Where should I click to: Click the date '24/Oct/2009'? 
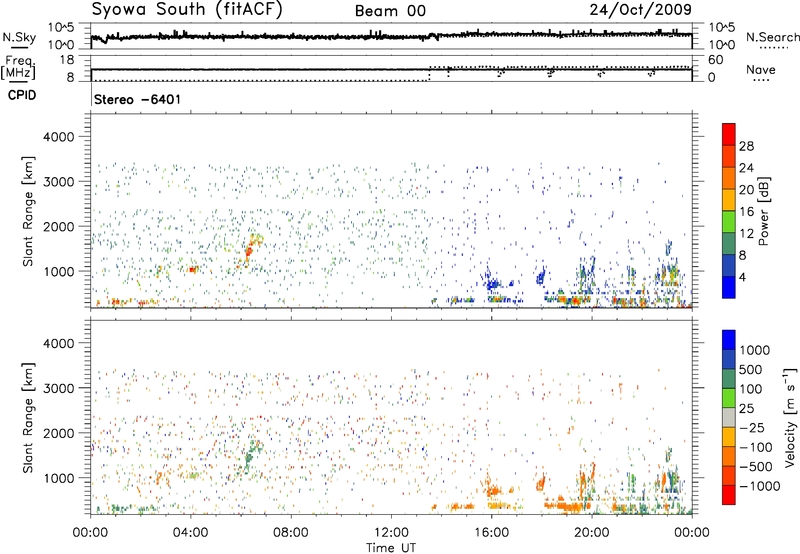click(x=641, y=10)
